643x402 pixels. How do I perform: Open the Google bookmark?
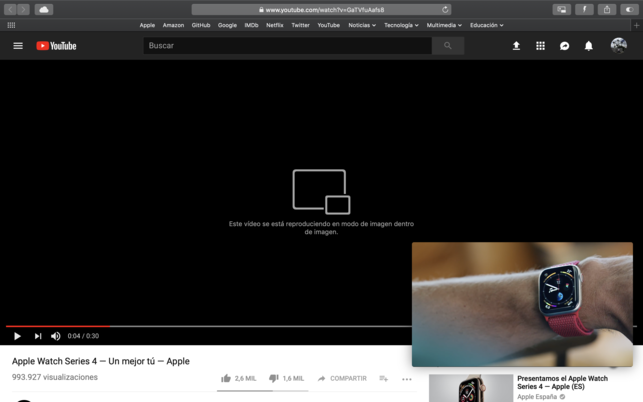227,25
